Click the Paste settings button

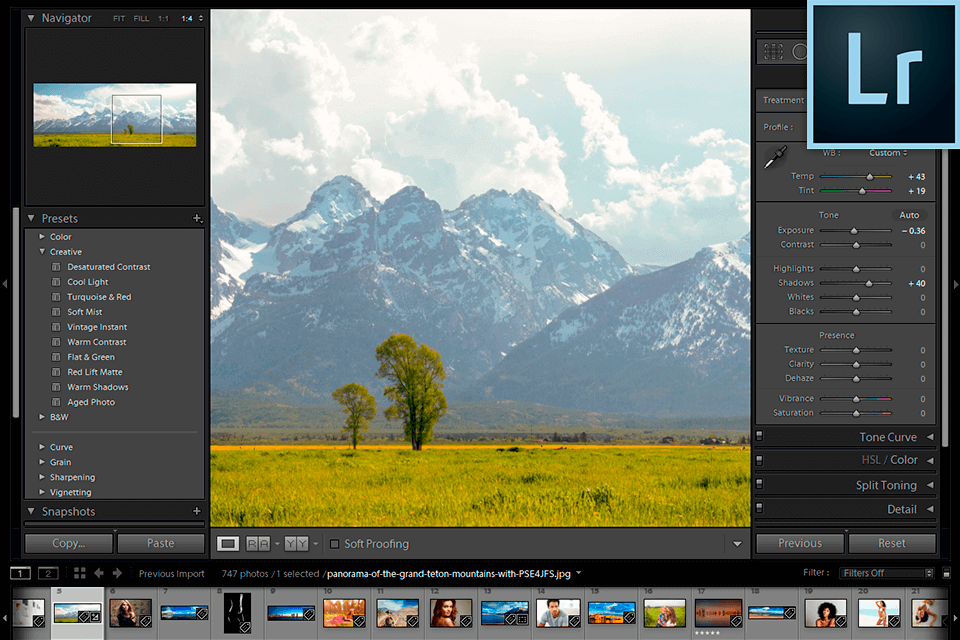[x=160, y=543]
